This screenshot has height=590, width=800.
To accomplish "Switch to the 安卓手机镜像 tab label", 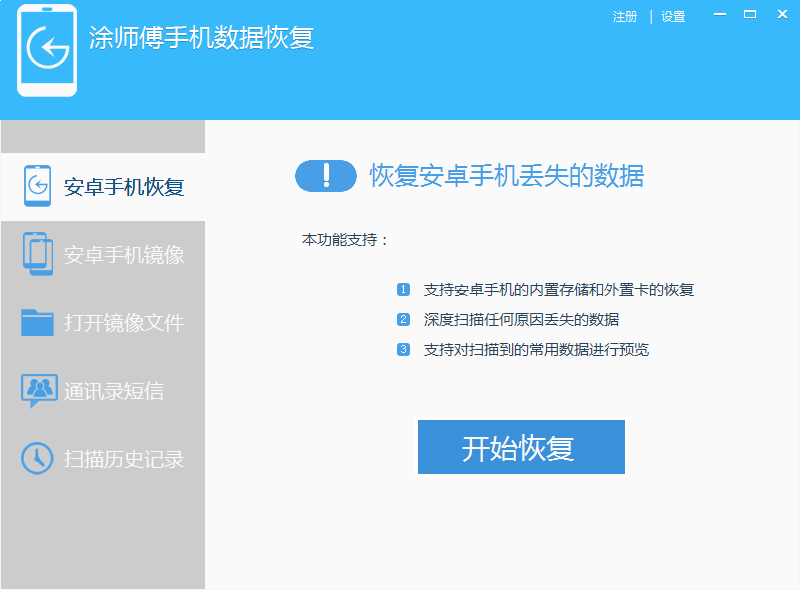I will 124,255.
